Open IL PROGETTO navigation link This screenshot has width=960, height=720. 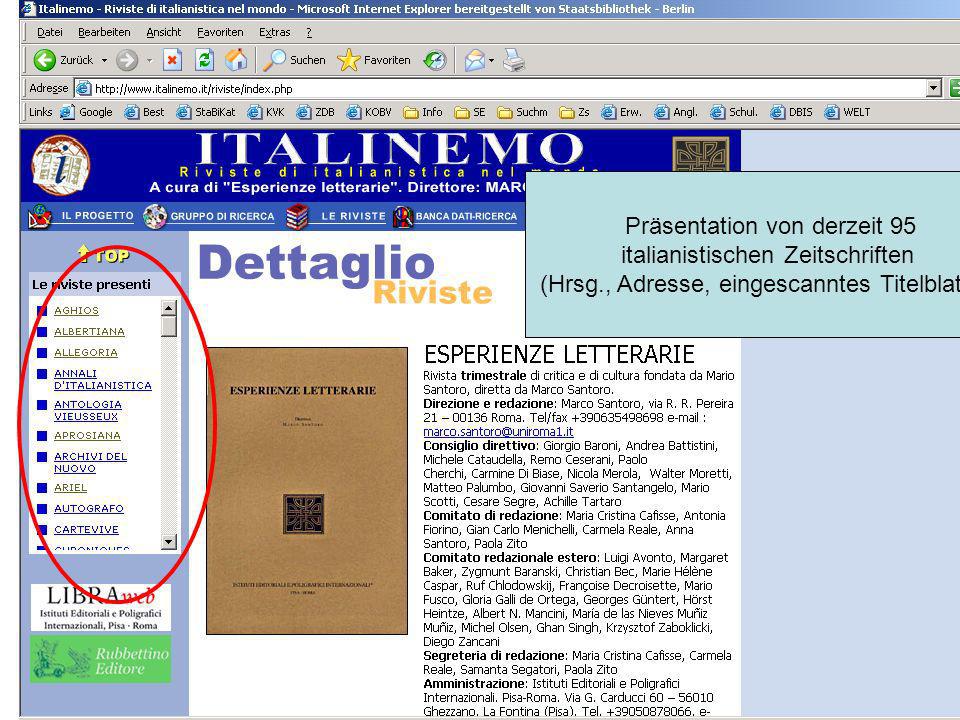click(x=97, y=216)
